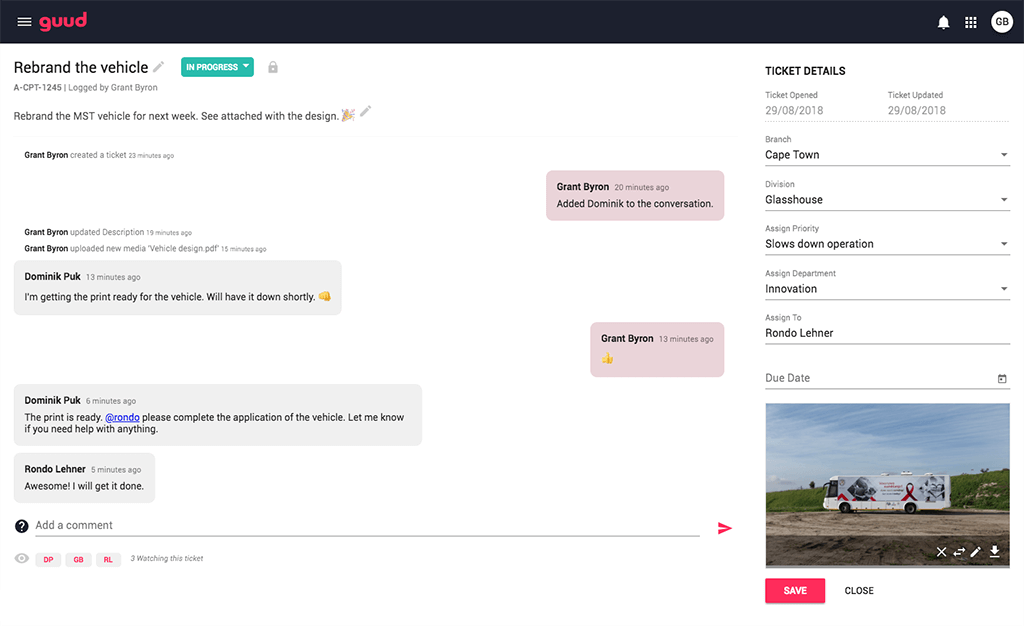The image size is (1024, 626).
Task: Toggle the watching eye icon
Action: pos(22,559)
